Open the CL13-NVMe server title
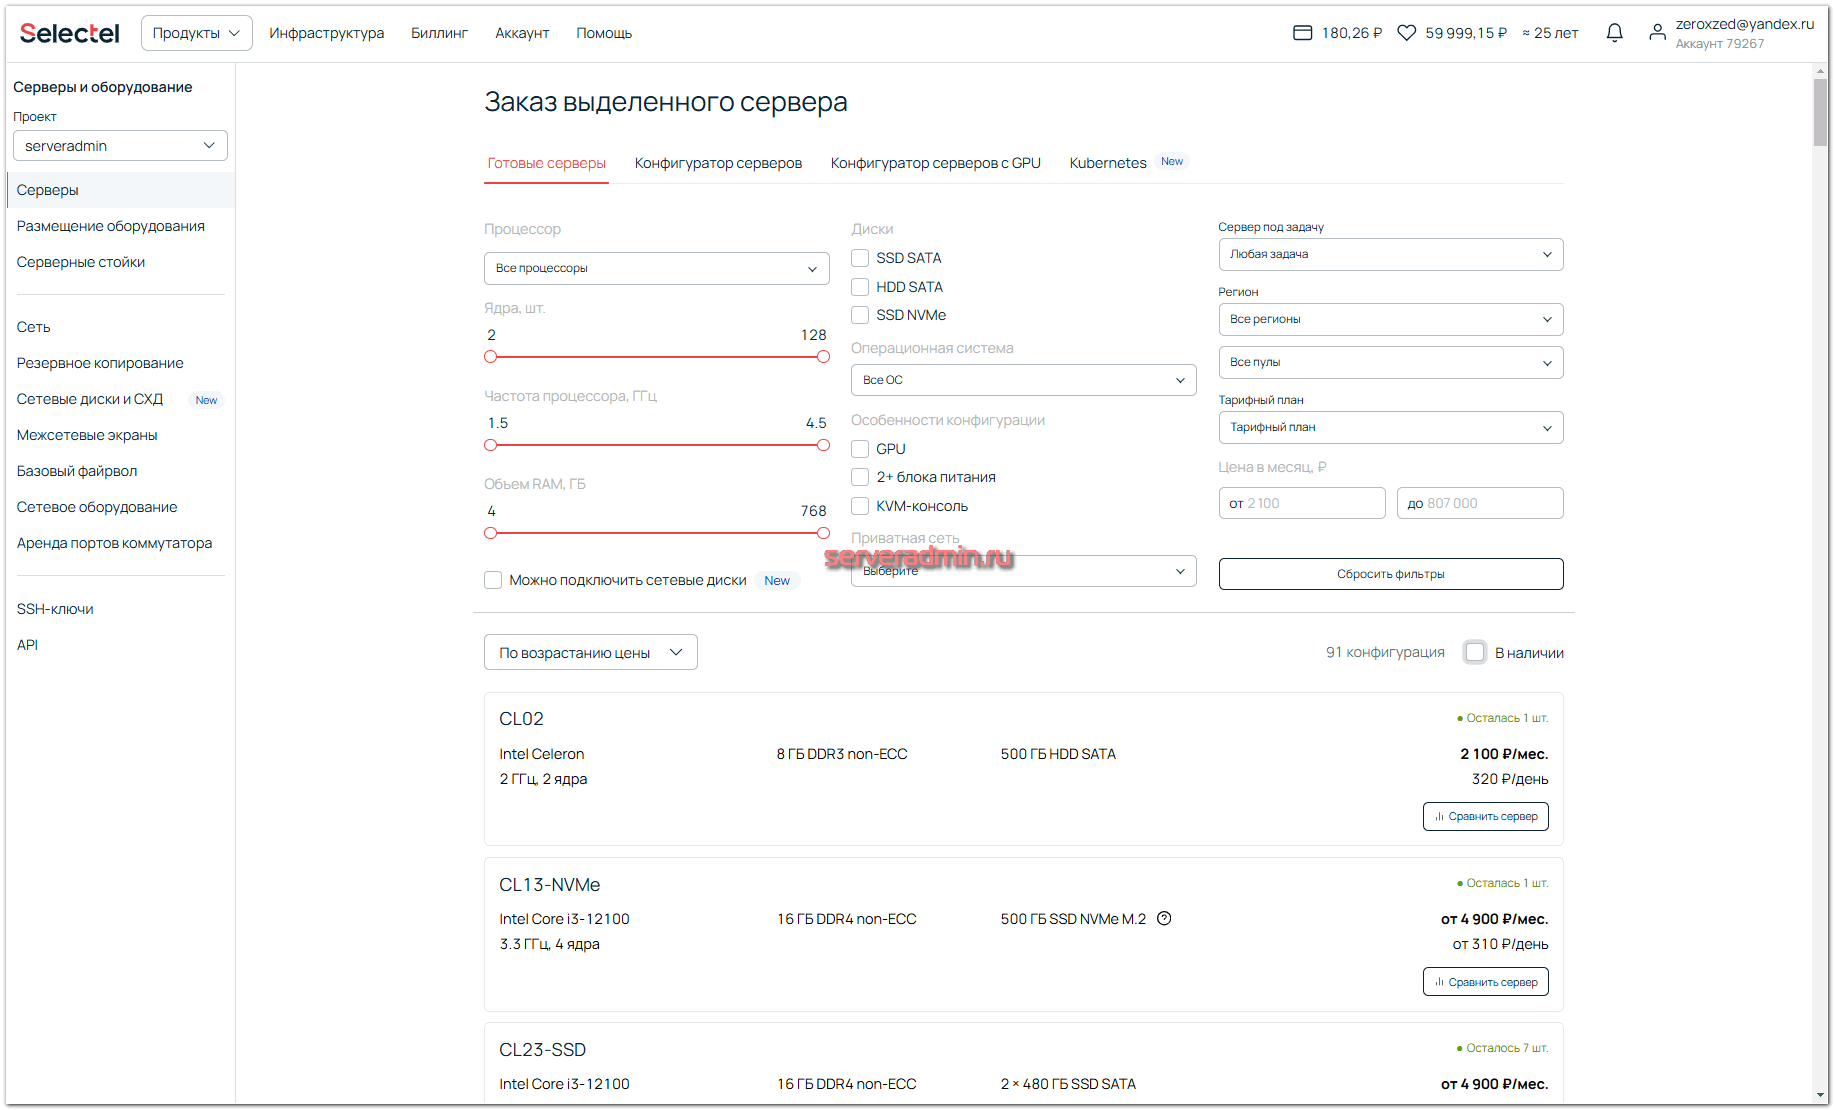The height and width of the screenshot is (1110, 1834). tap(549, 885)
